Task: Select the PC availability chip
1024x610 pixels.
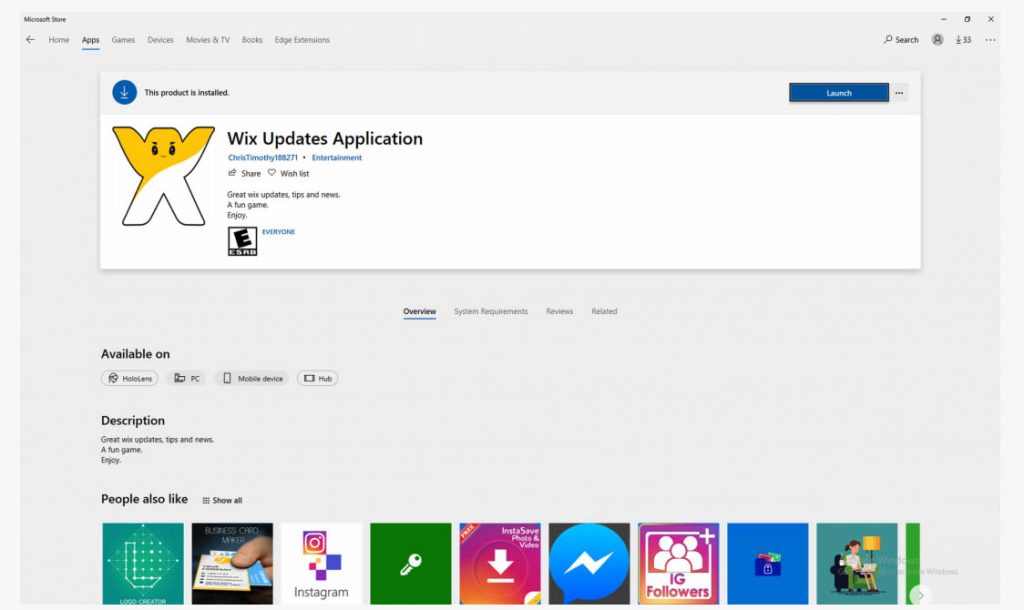Action: [x=187, y=378]
